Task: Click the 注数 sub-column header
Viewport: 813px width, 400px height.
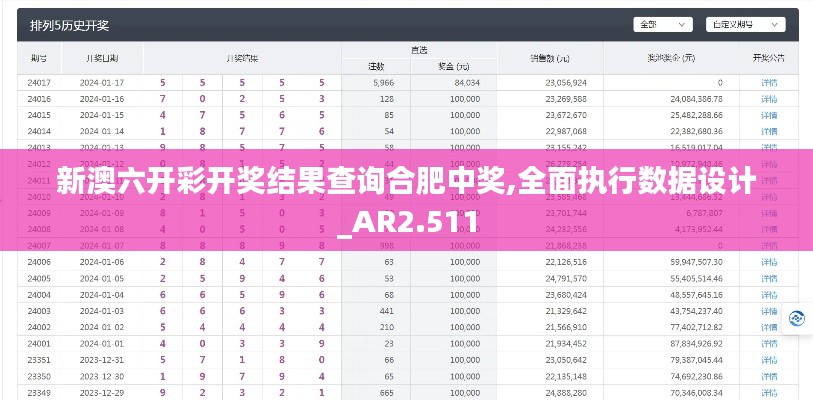Action: (x=376, y=66)
